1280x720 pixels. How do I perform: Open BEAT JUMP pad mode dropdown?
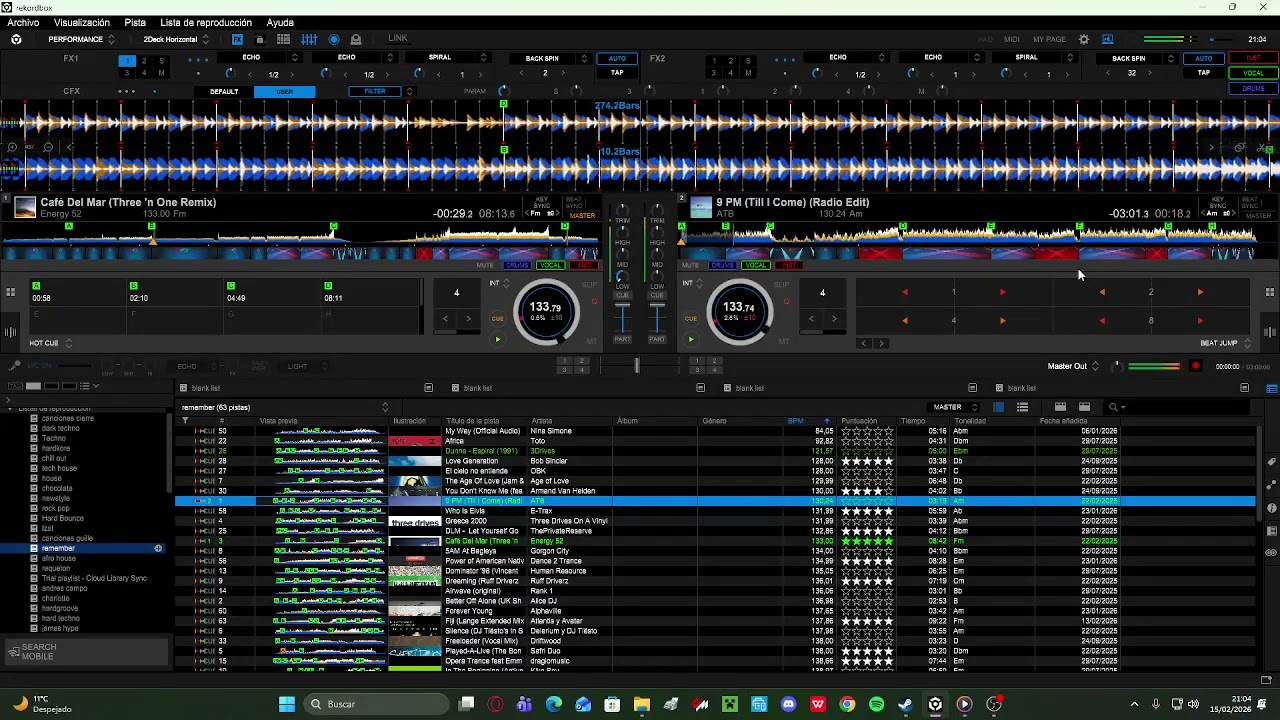pos(1224,343)
